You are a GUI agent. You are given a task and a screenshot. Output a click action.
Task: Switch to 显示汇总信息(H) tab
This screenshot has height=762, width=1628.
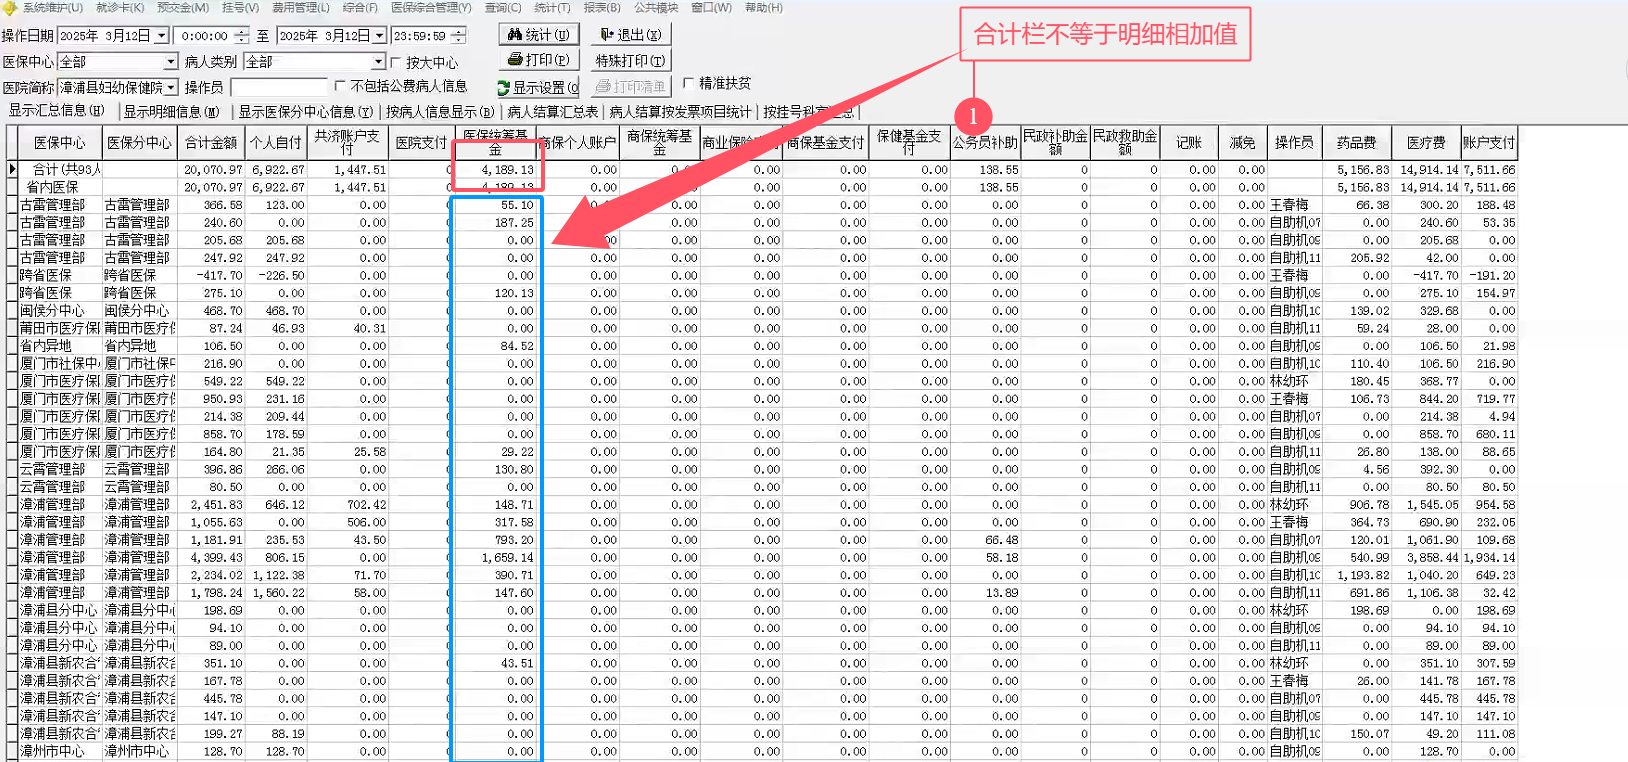point(57,111)
